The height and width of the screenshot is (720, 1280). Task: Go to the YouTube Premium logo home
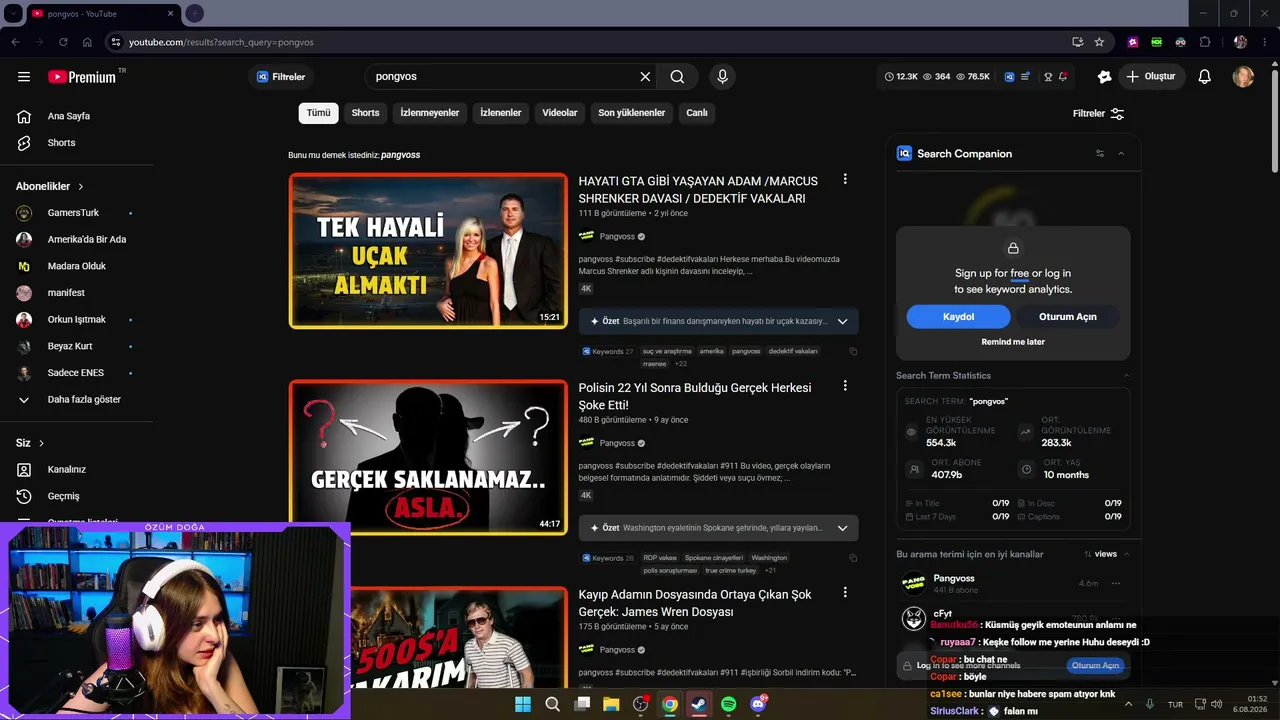click(82, 77)
